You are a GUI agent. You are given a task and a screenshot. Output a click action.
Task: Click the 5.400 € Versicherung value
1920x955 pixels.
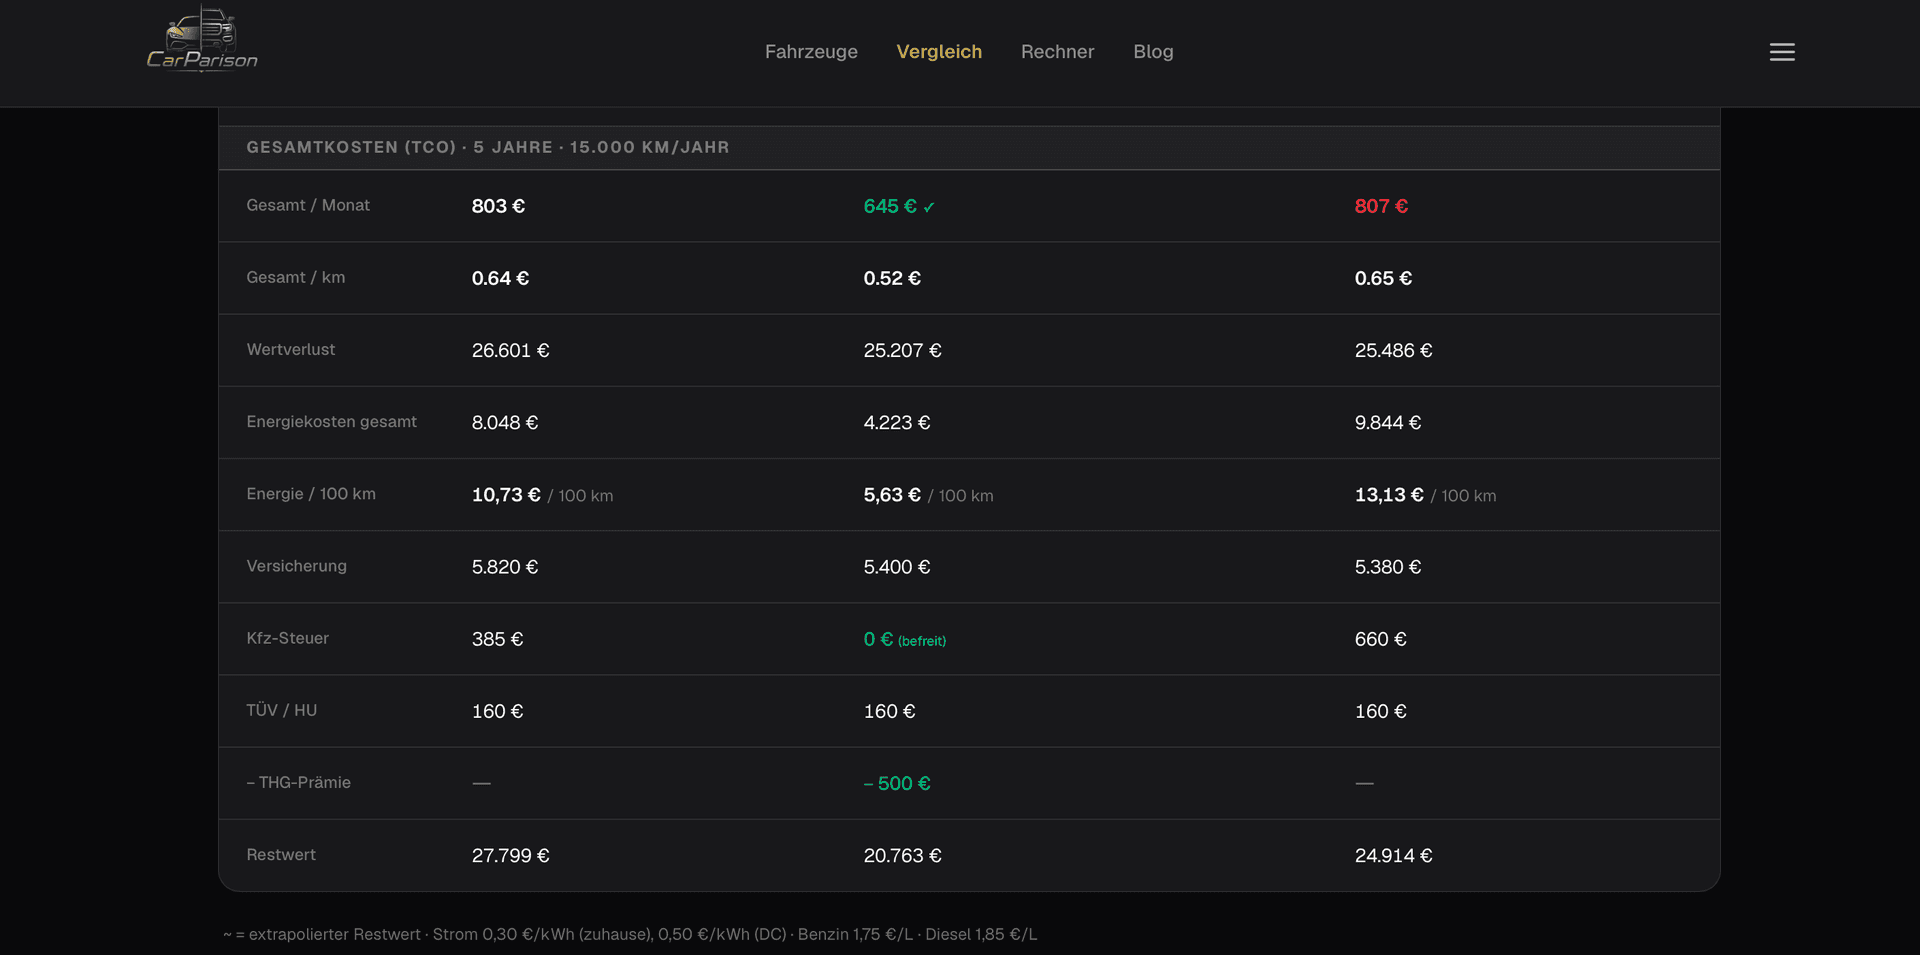(897, 567)
